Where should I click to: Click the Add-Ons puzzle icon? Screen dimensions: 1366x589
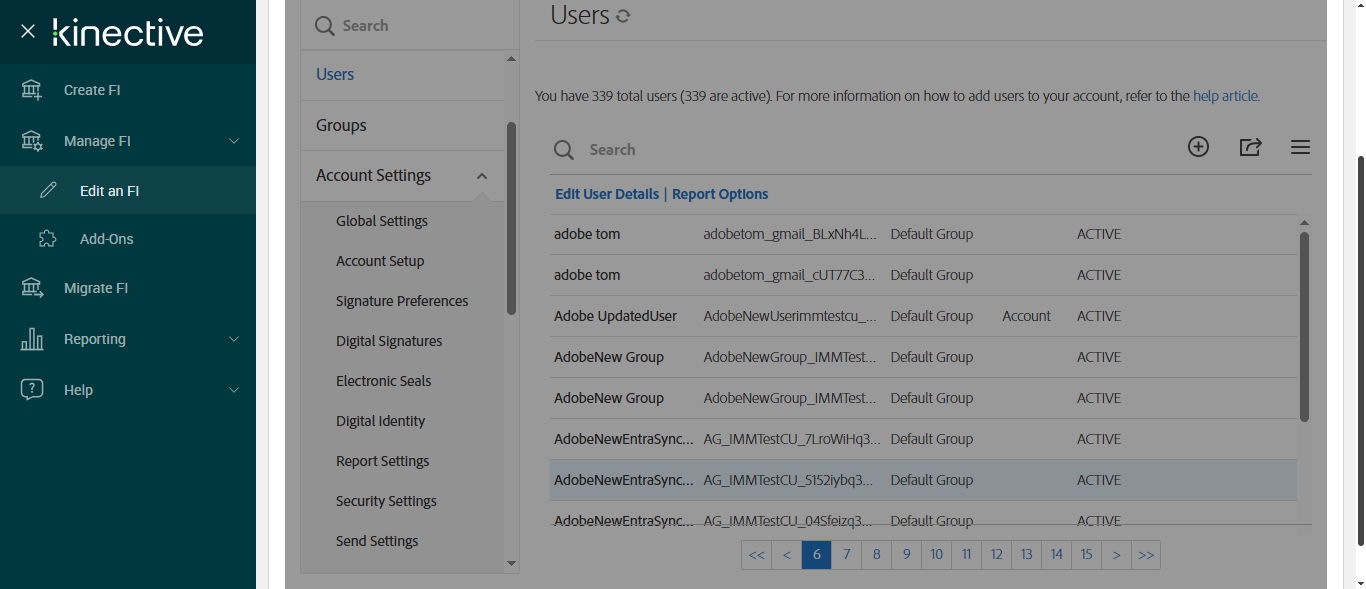tap(47, 239)
